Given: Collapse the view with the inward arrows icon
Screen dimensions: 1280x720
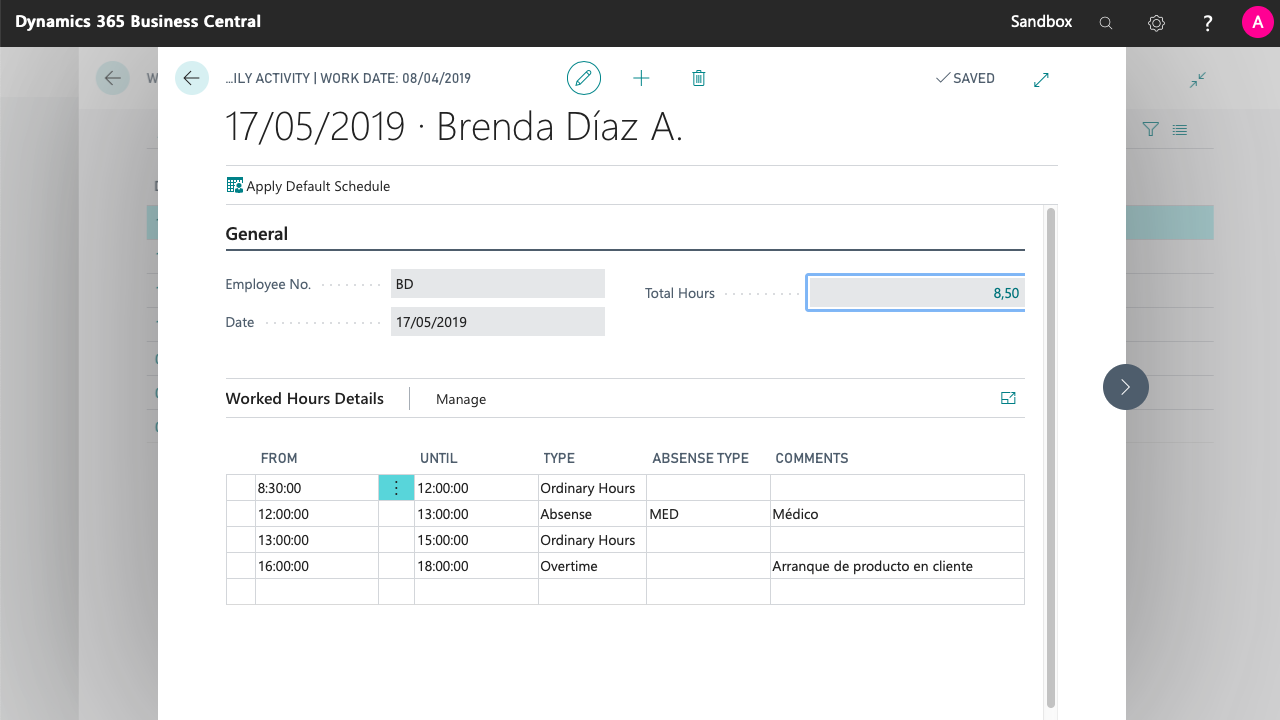Looking at the screenshot, I should pyautogui.click(x=1198, y=79).
